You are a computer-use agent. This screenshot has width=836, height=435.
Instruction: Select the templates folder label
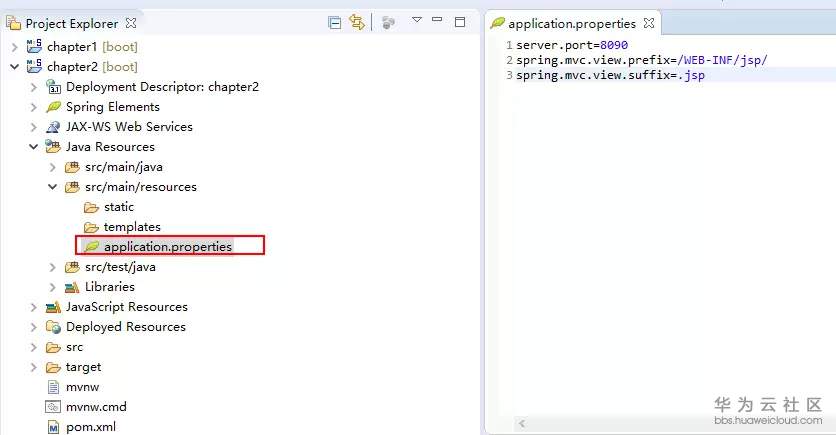[132, 227]
